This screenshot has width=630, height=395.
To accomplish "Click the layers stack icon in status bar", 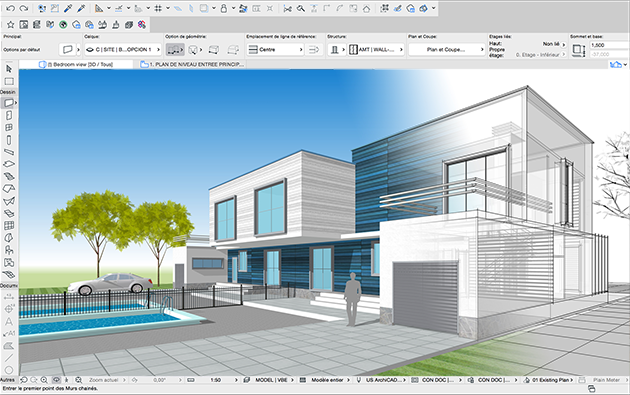I will [x=247, y=380].
